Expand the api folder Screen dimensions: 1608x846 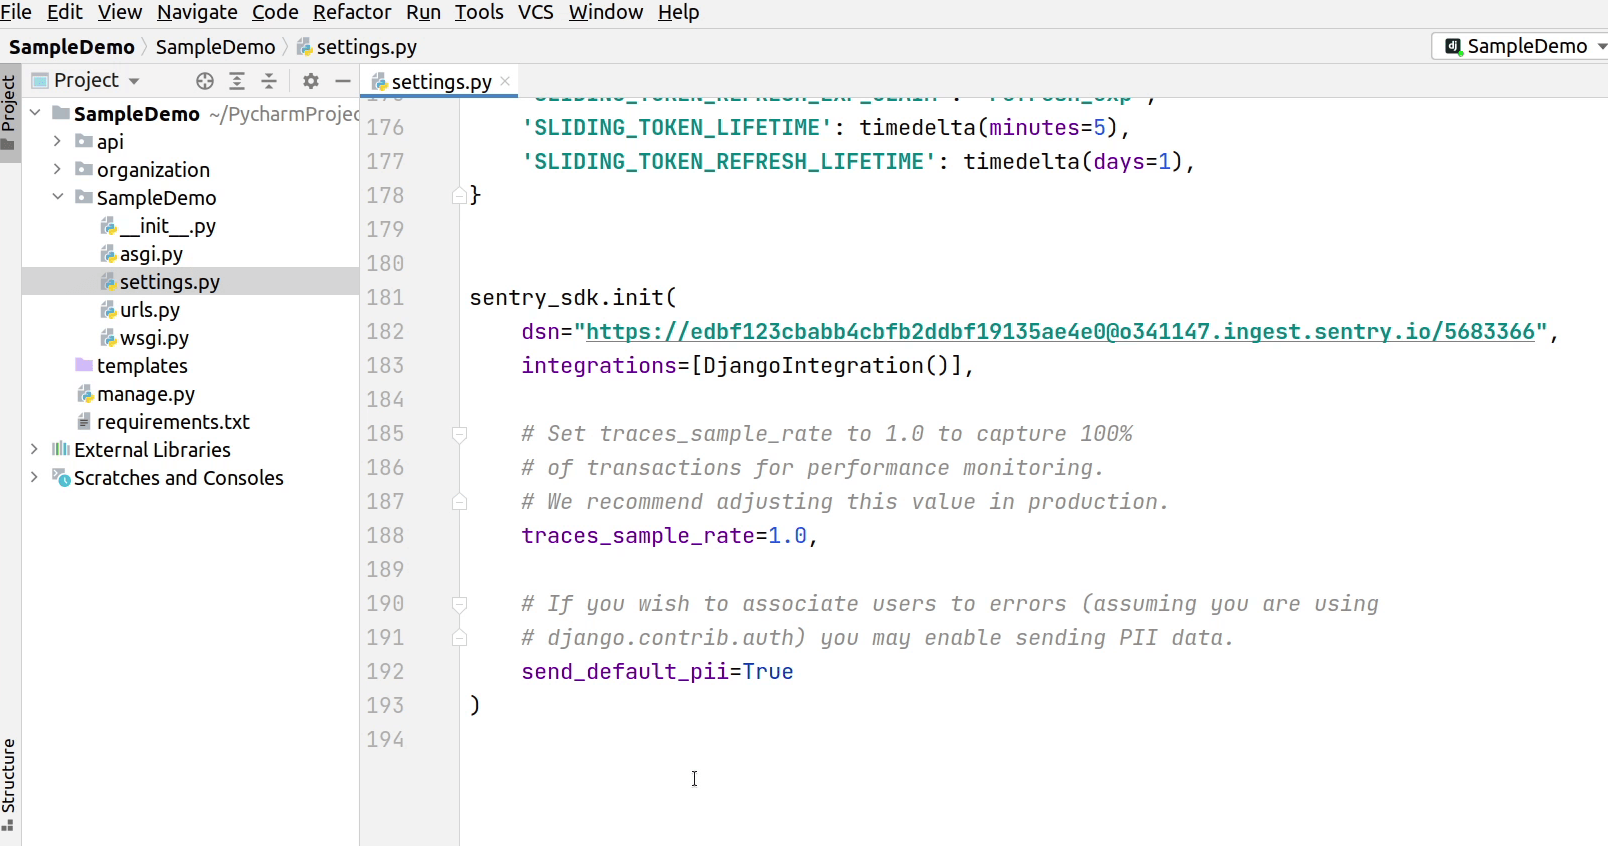[x=57, y=141]
